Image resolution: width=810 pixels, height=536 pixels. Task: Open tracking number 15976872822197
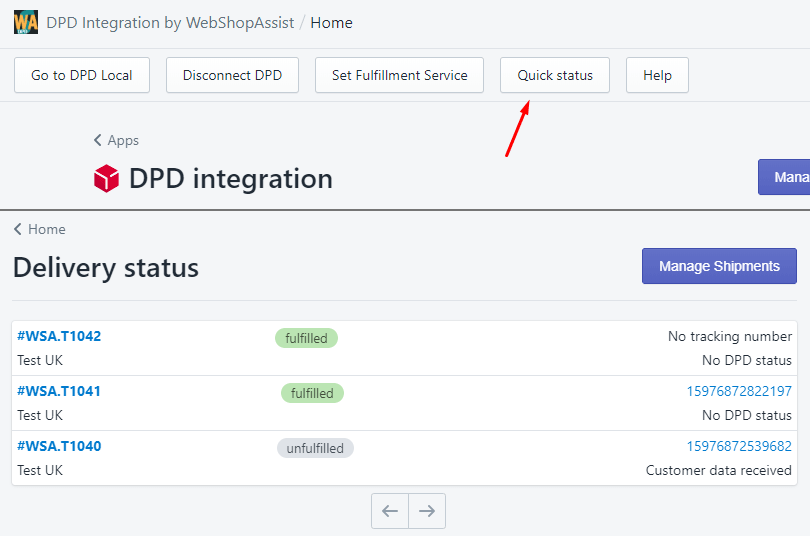tap(739, 391)
